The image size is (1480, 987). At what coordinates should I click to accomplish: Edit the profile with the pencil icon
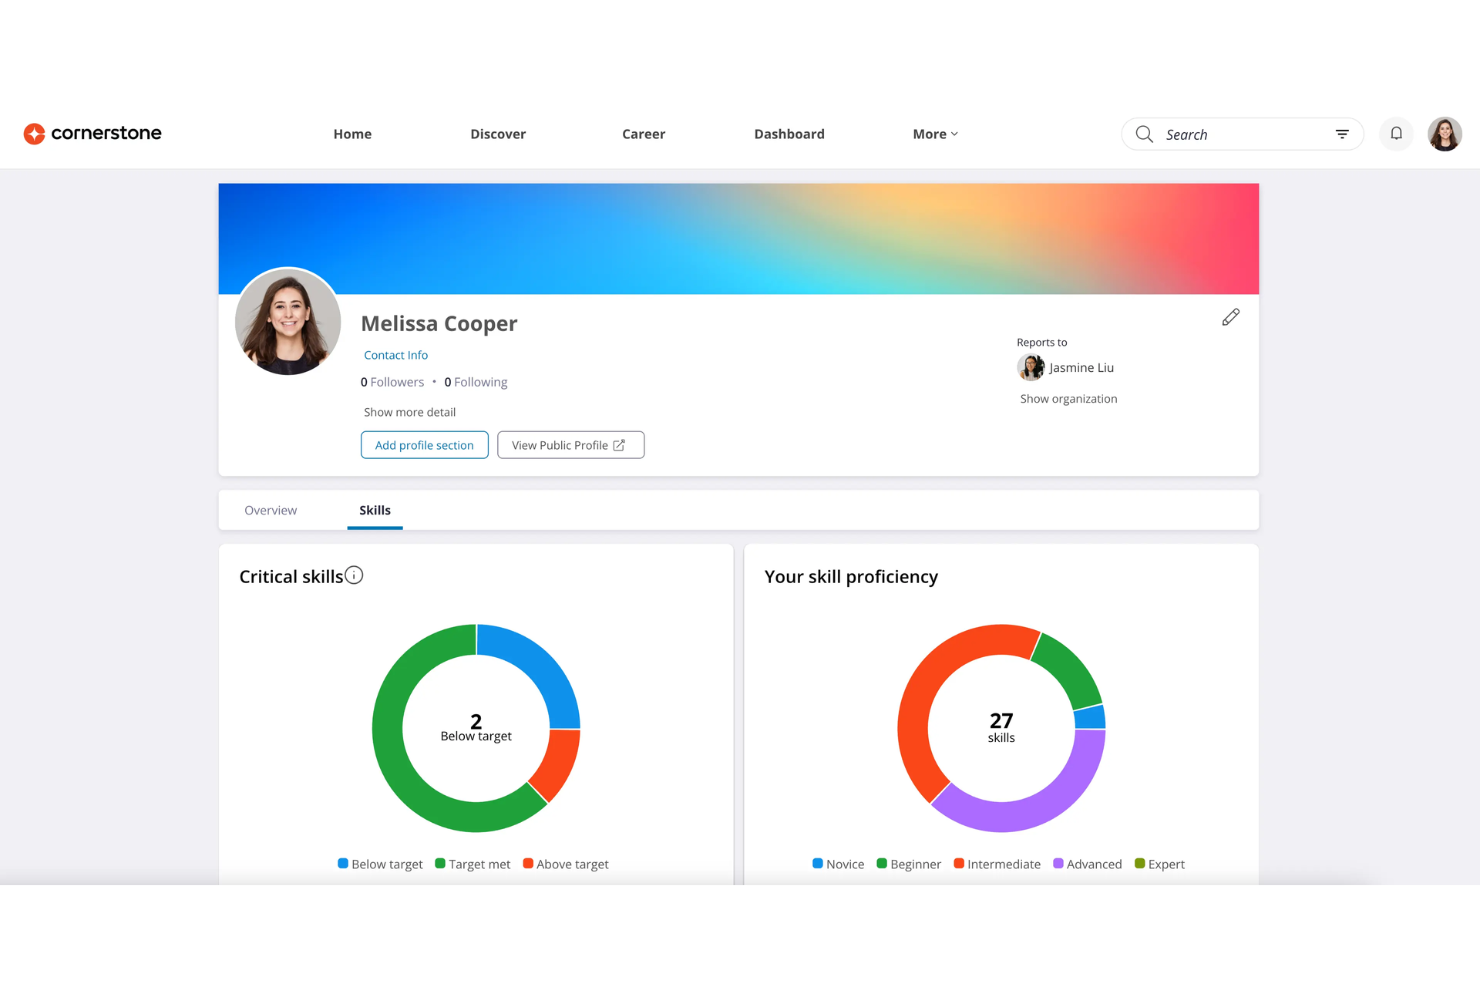click(1231, 317)
